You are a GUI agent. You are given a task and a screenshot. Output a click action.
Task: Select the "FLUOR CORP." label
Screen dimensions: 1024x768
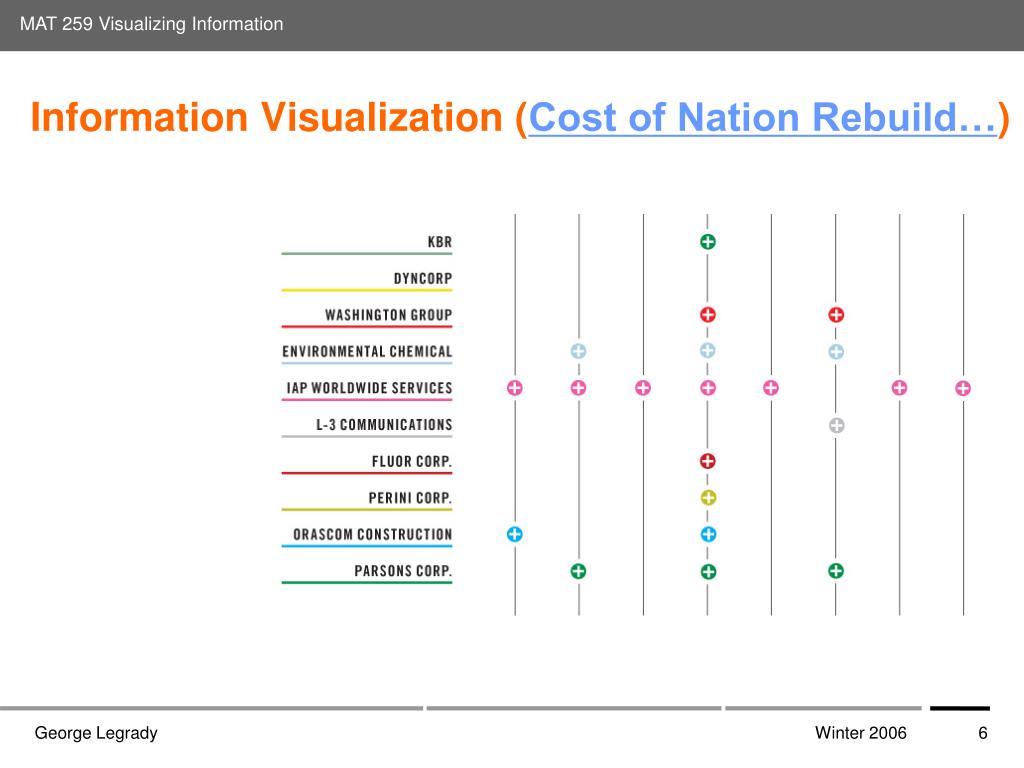[411, 462]
